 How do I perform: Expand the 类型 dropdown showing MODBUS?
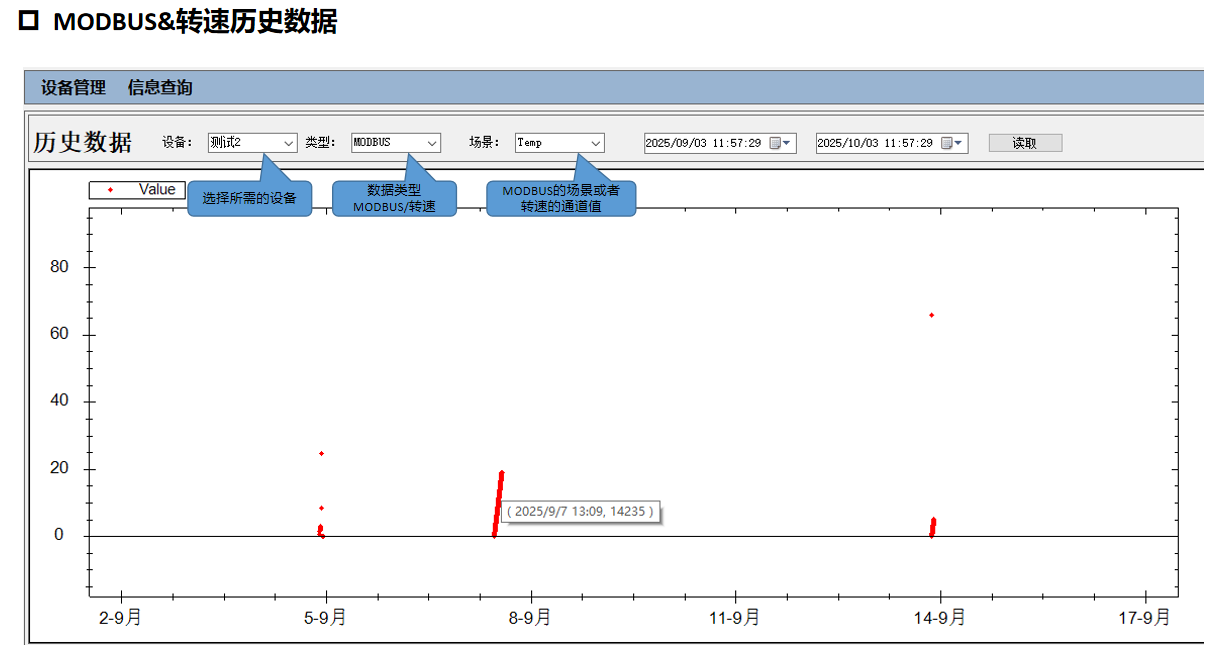pyautogui.click(x=432, y=143)
